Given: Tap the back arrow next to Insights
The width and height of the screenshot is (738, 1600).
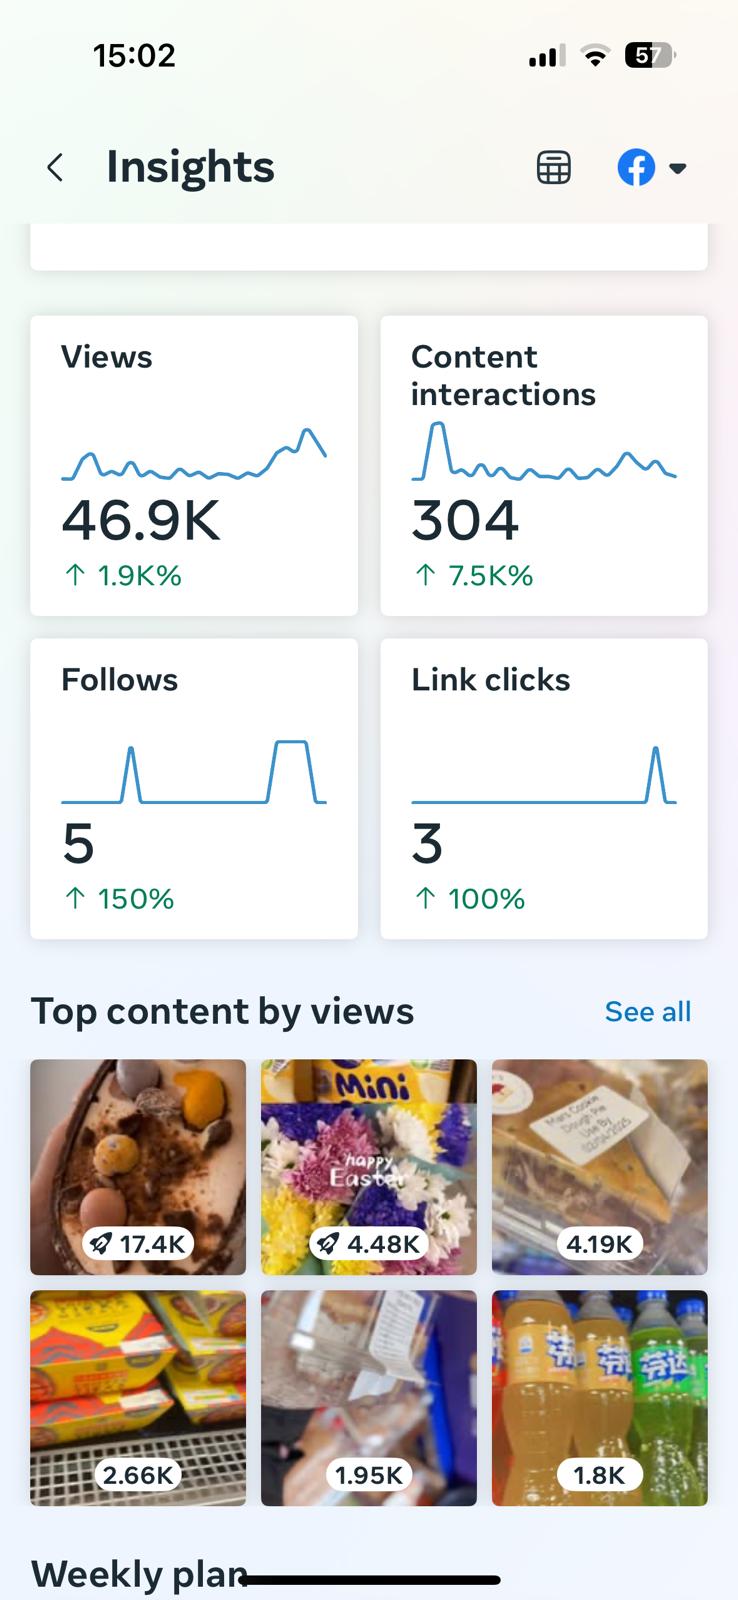Looking at the screenshot, I should (56, 167).
